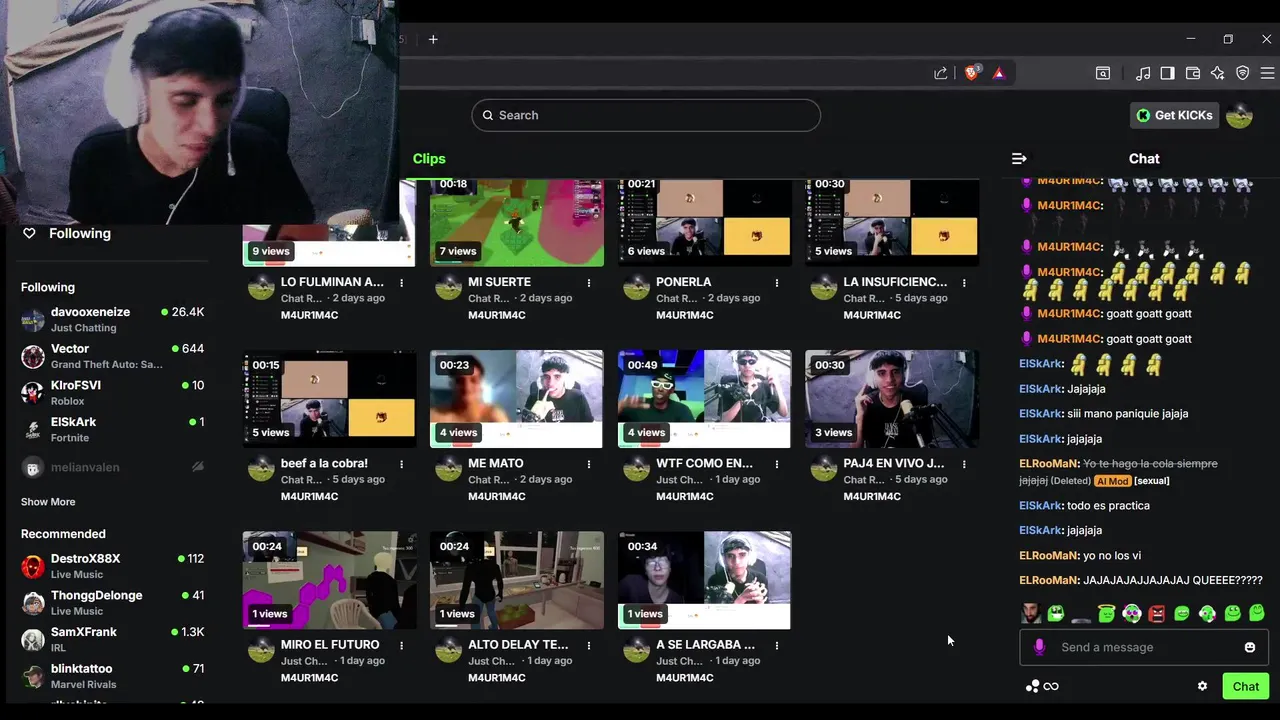The width and height of the screenshot is (1280, 720).
Task: Open the emoji picker in message box
Action: 1250,647
